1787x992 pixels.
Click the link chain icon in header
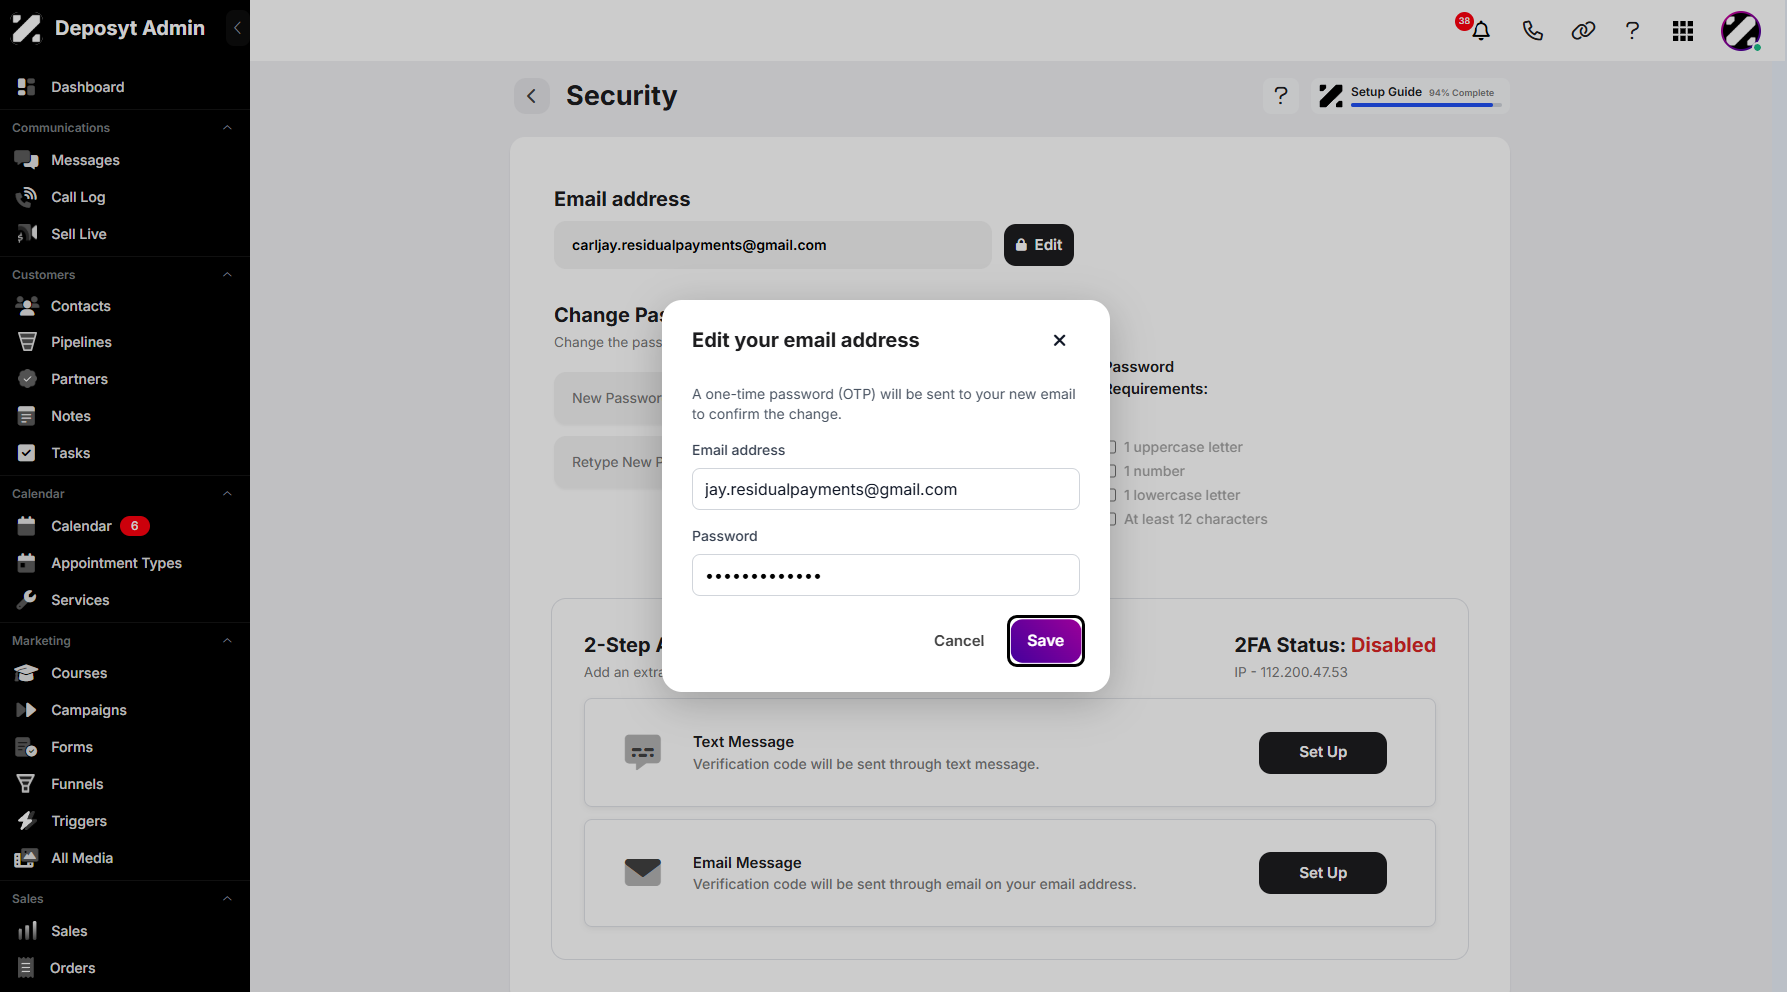click(x=1583, y=31)
